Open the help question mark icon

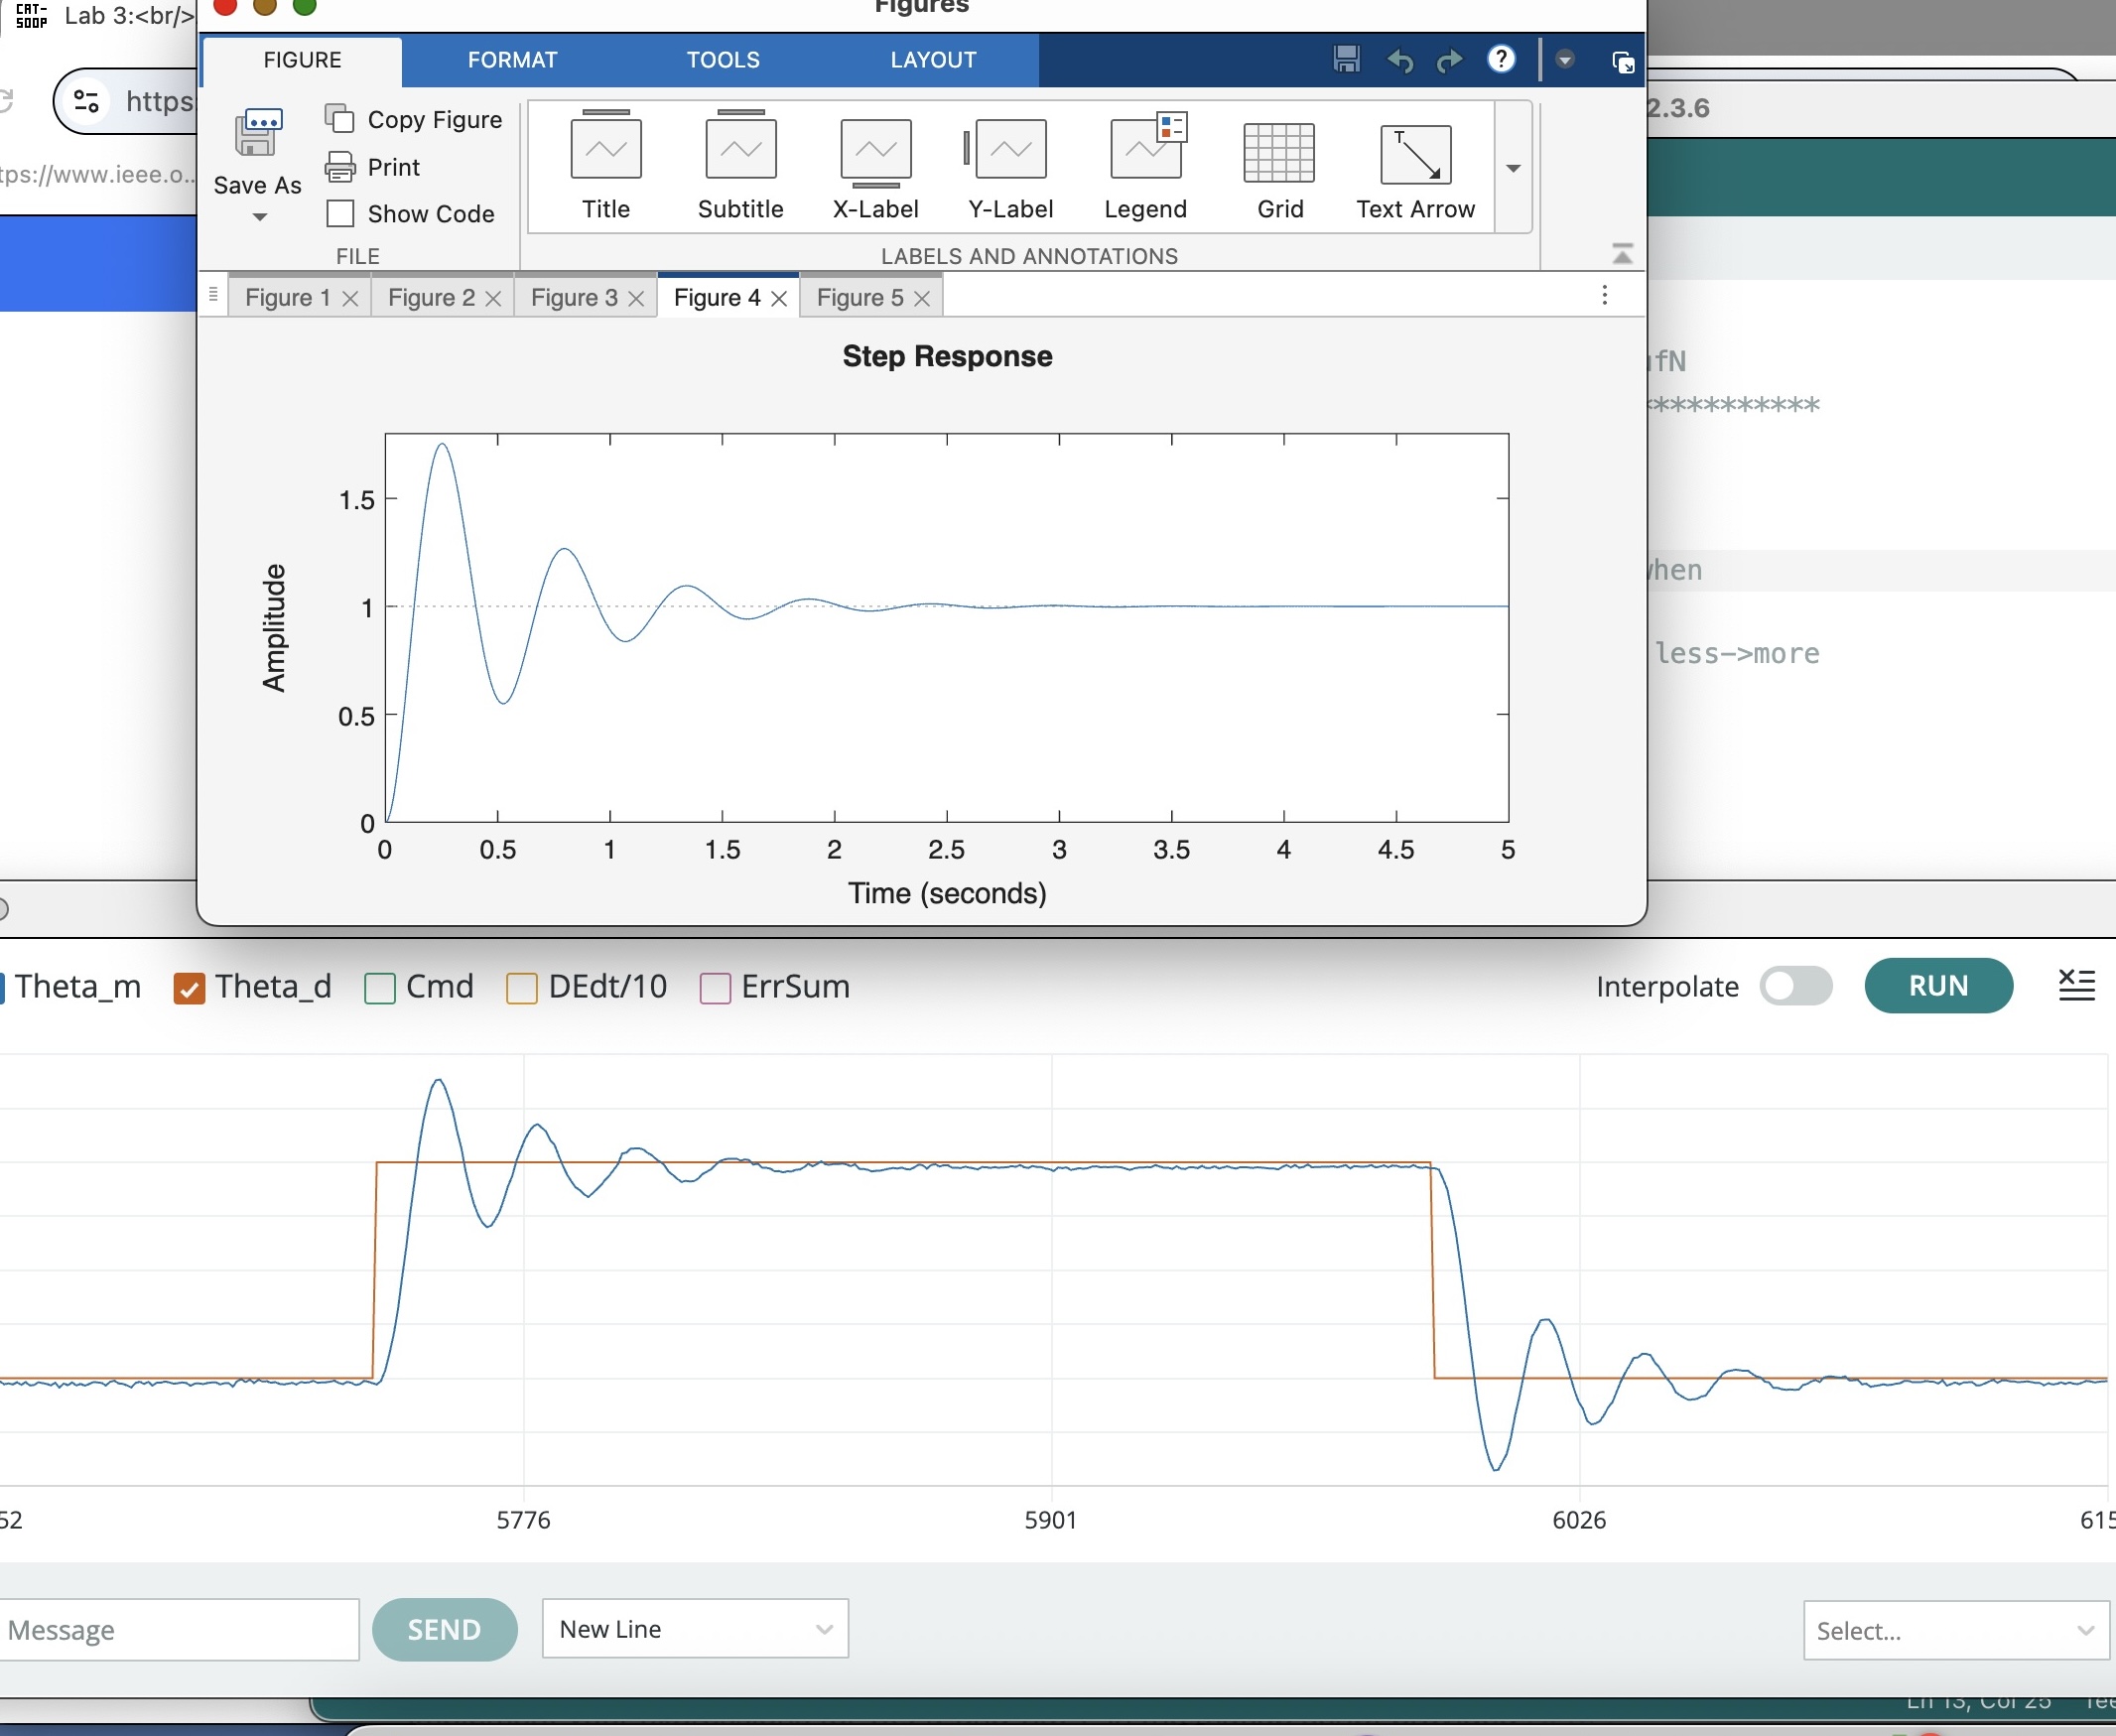(x=1500, y=60)
